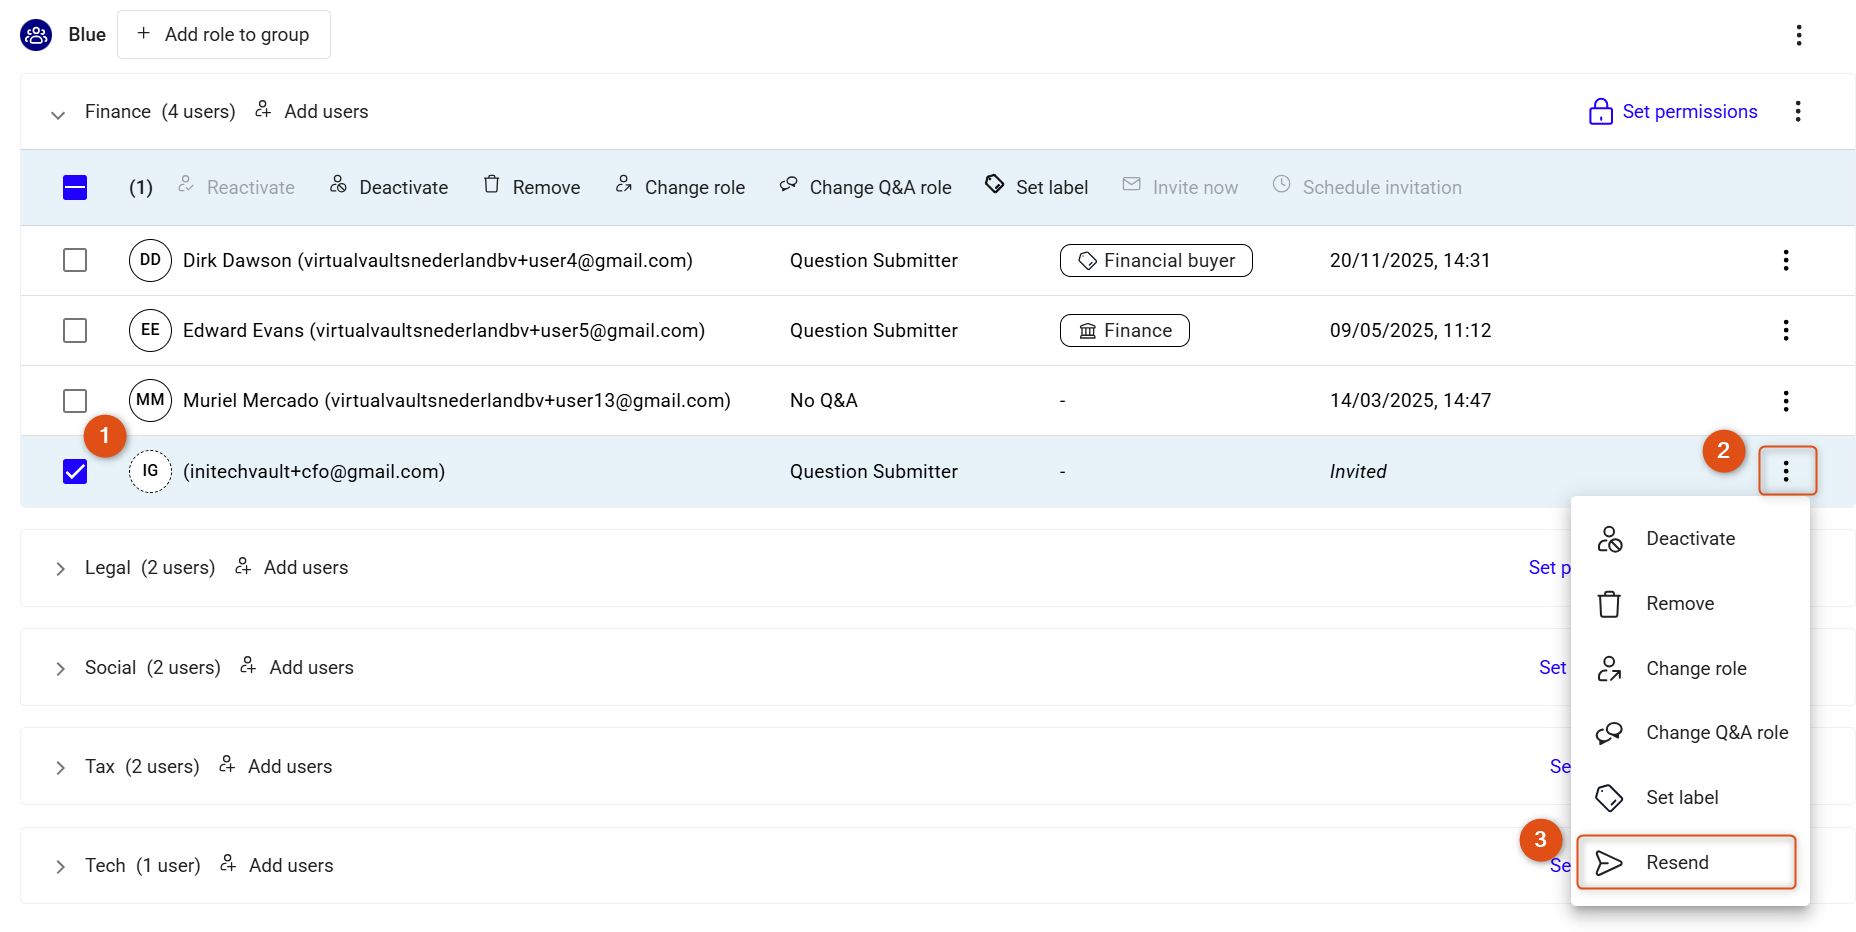Click the Finance label chip on Edward Evans
This screenshot has height=932, width=1856.
(1125, 330)
